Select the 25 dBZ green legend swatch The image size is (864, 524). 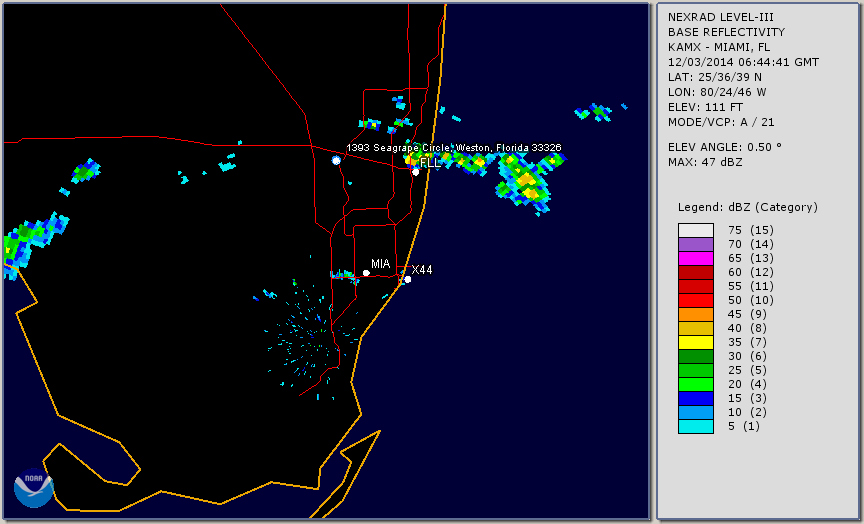(x=696, y=370)
